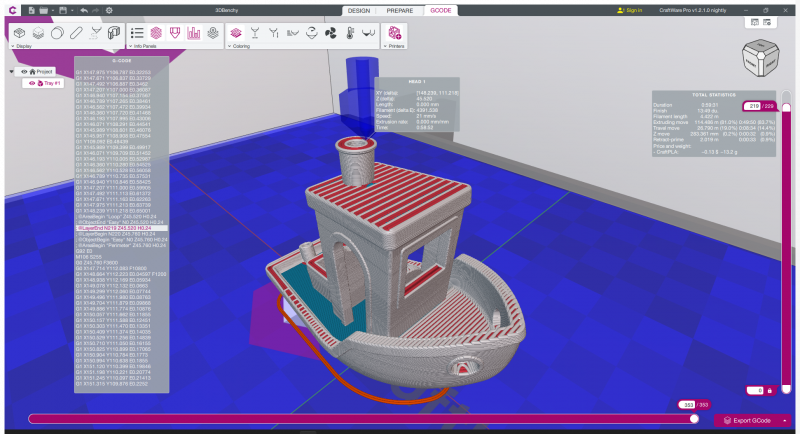The width and height of the screenshot is (800, 434).
Task: Click the add printer icon
Action: [x=395, y=33]
